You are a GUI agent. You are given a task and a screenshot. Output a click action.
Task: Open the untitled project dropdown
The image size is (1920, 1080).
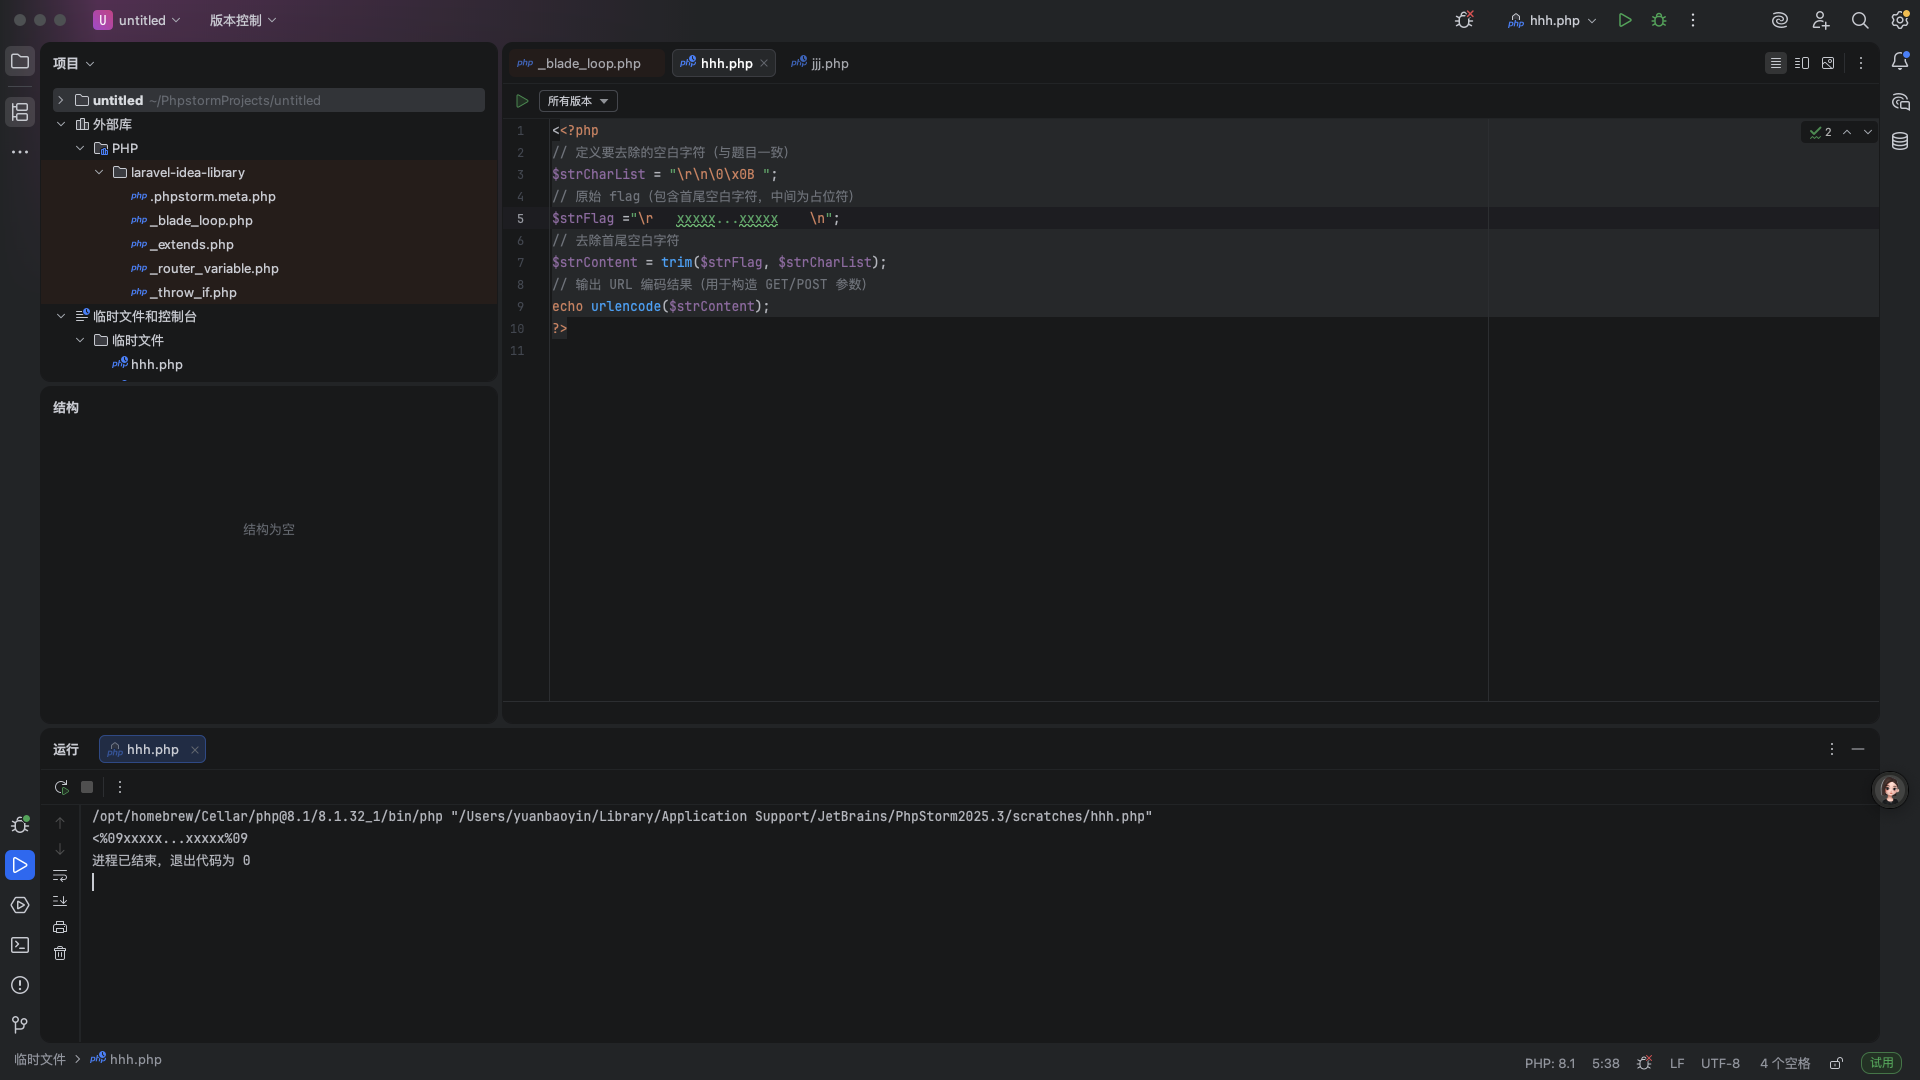point(137,20)
